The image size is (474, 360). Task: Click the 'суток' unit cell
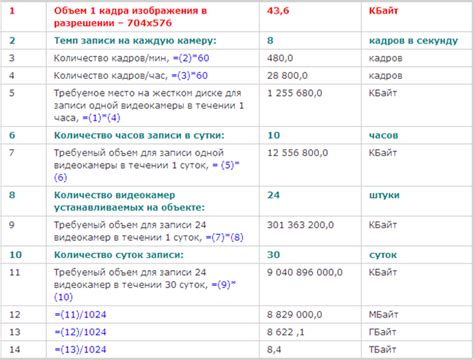pos(383,255)
